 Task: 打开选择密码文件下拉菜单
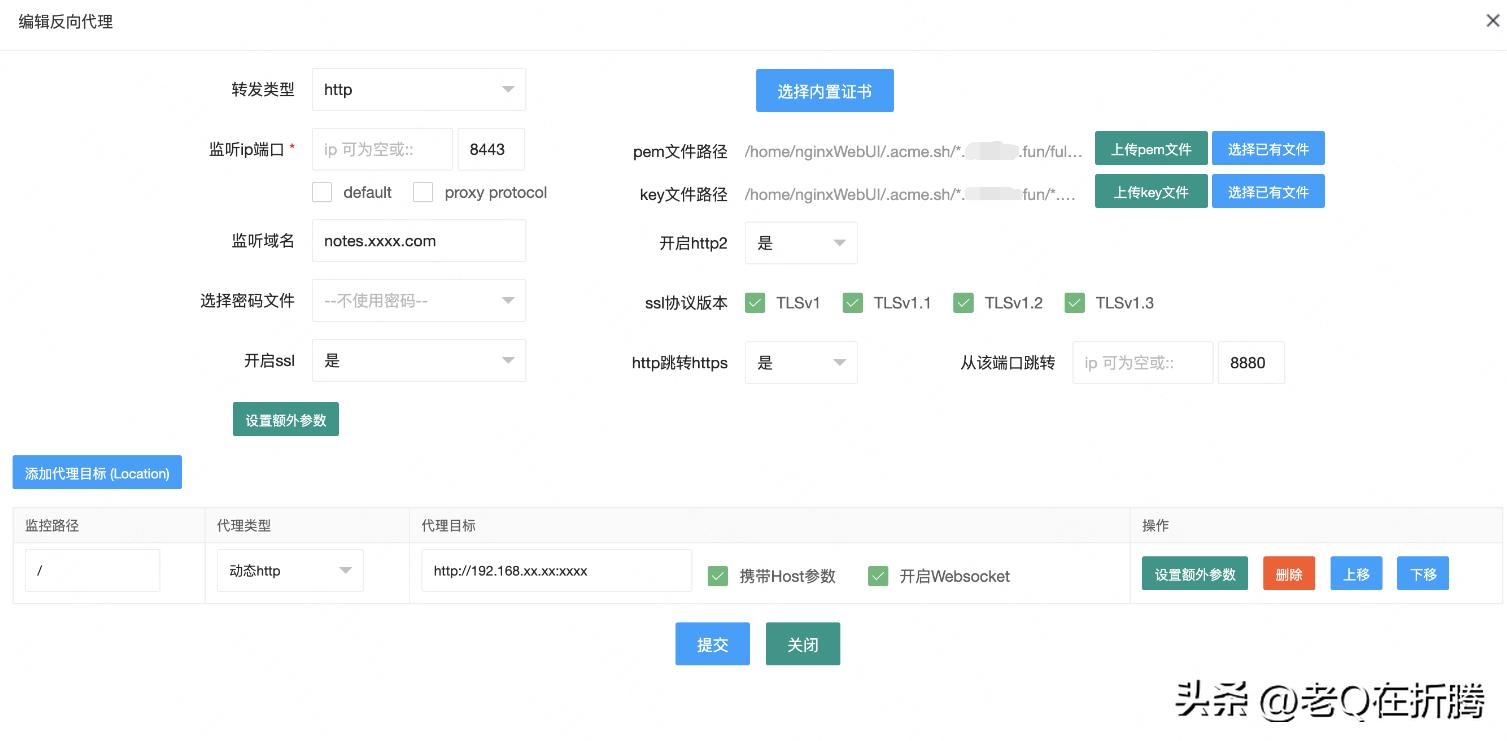pyautogui.click(x=418, y=300)
